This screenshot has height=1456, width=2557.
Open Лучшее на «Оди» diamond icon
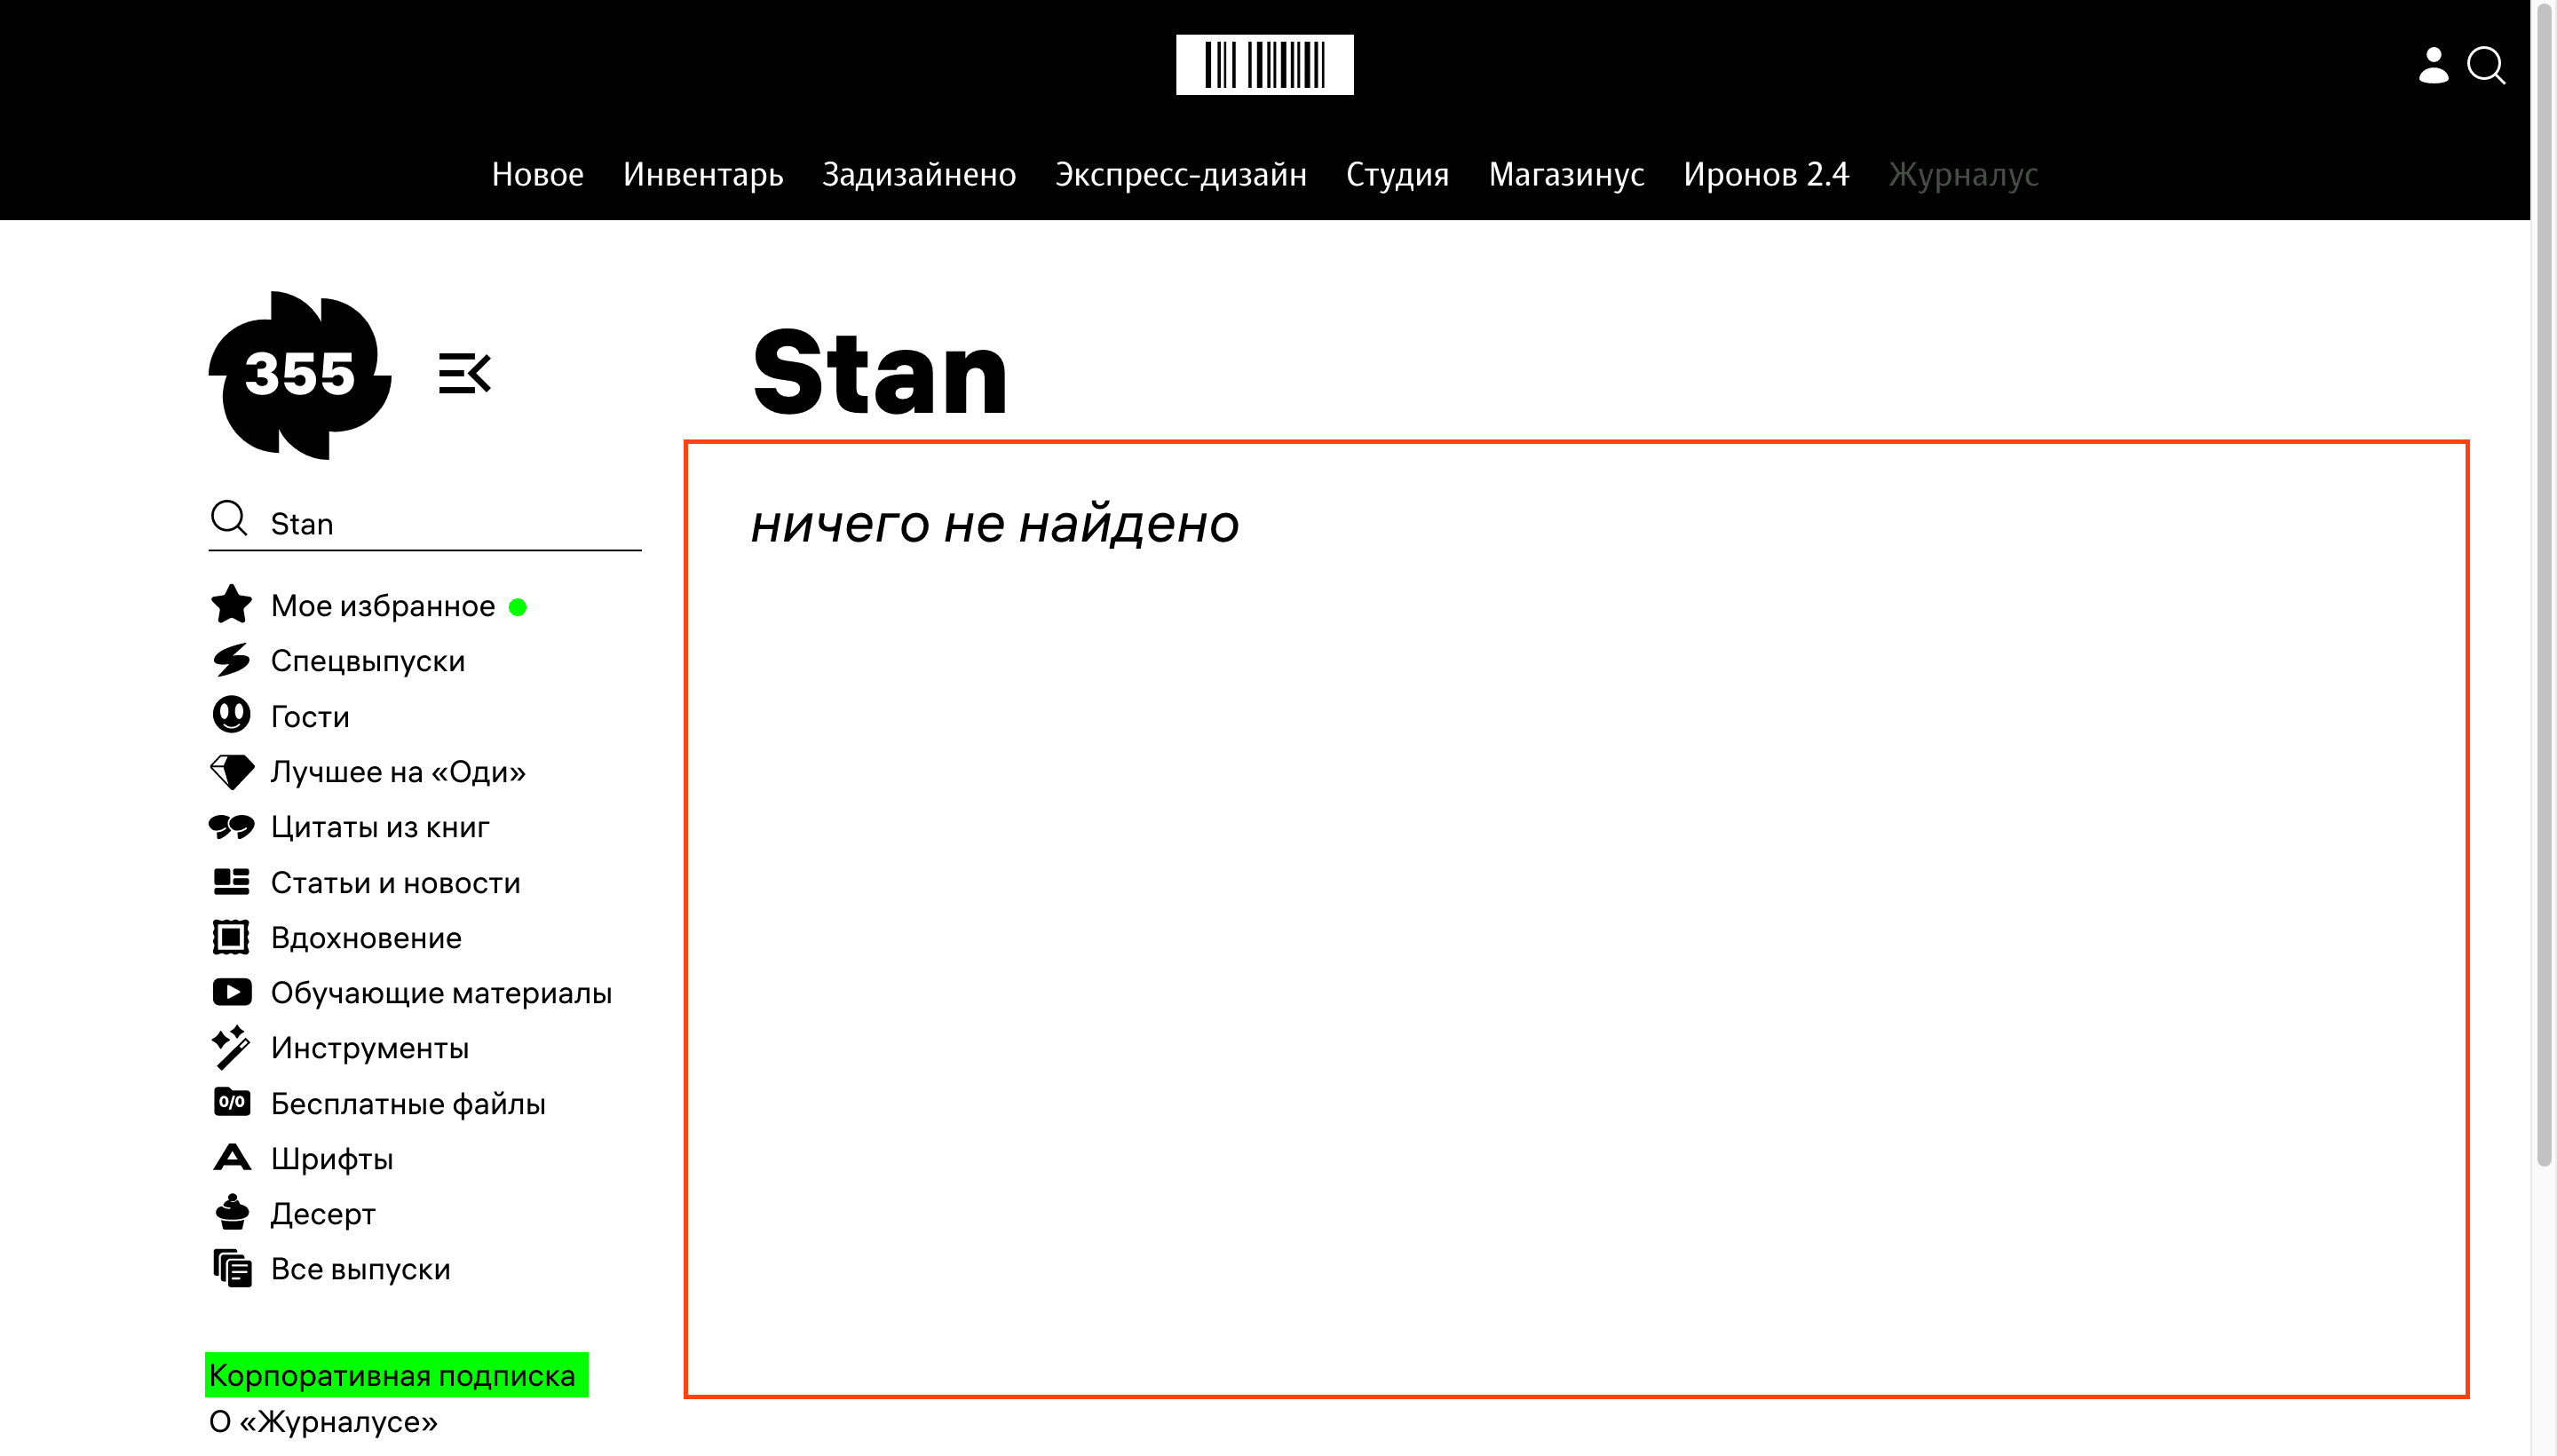231,770
